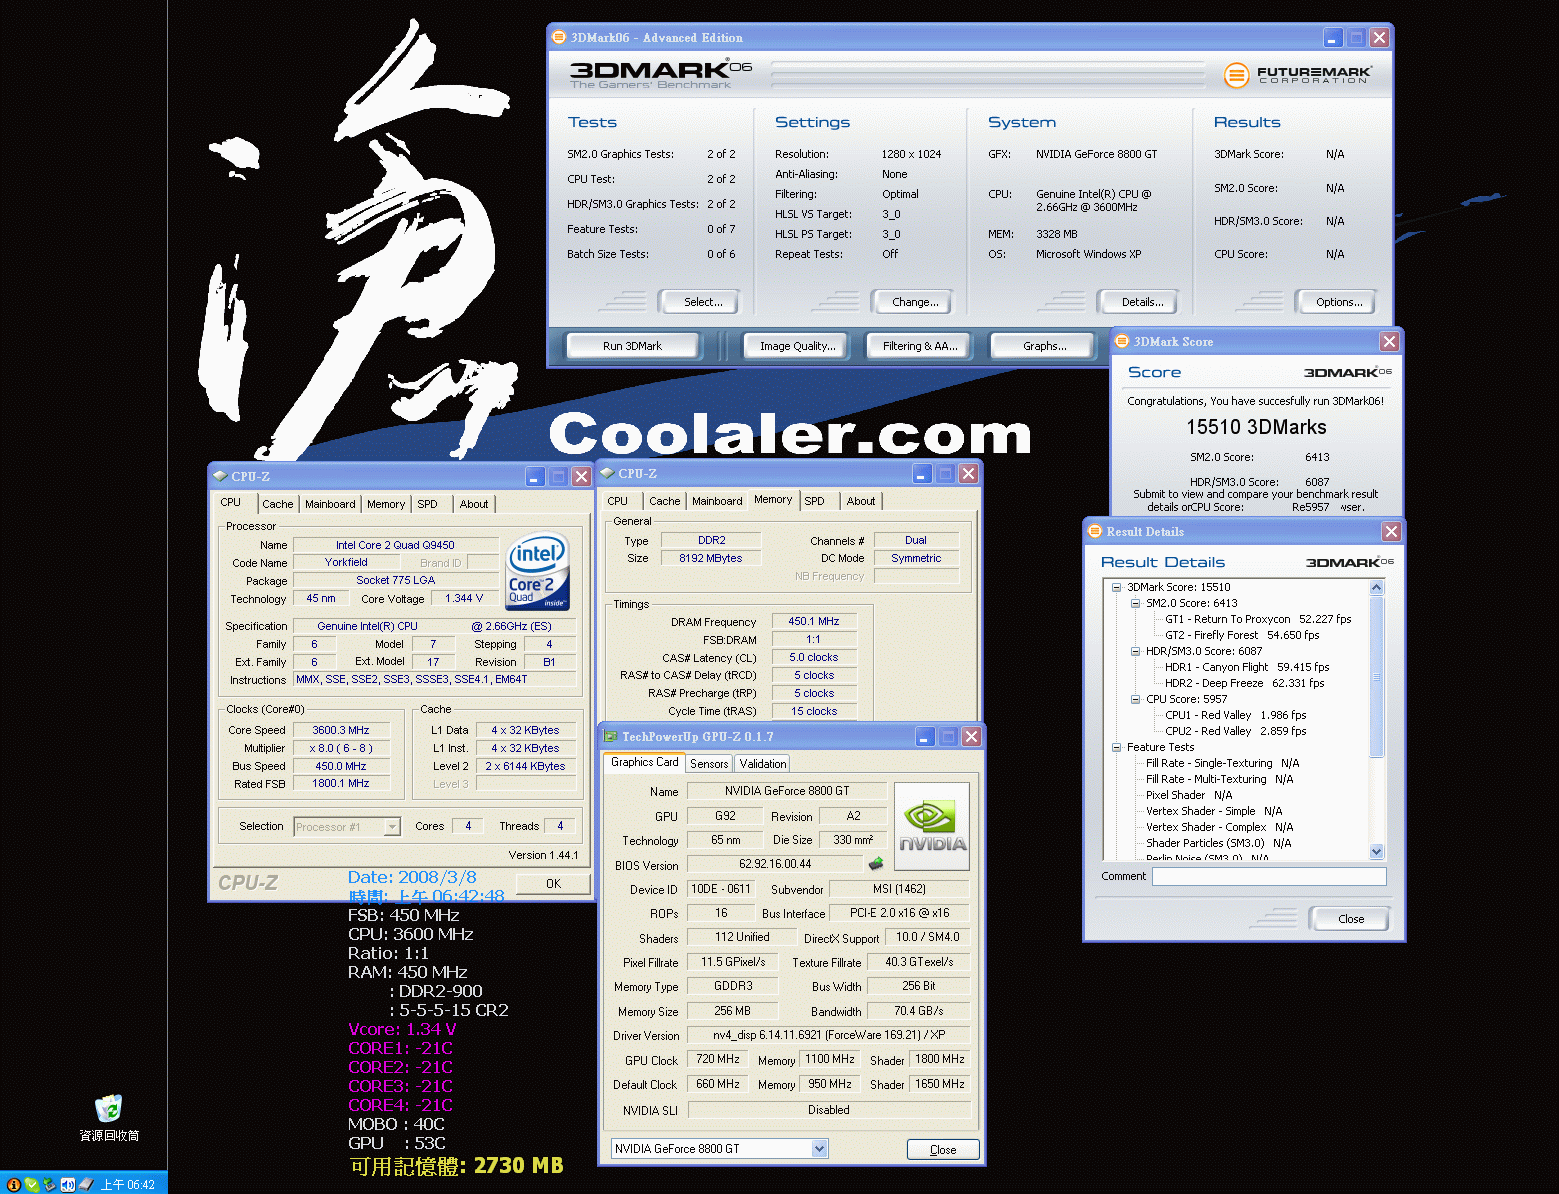Viewport: 1559px width, 1194px height.
Task: Click the '15510 3DMarks' score text
Action: [1256, 427]
